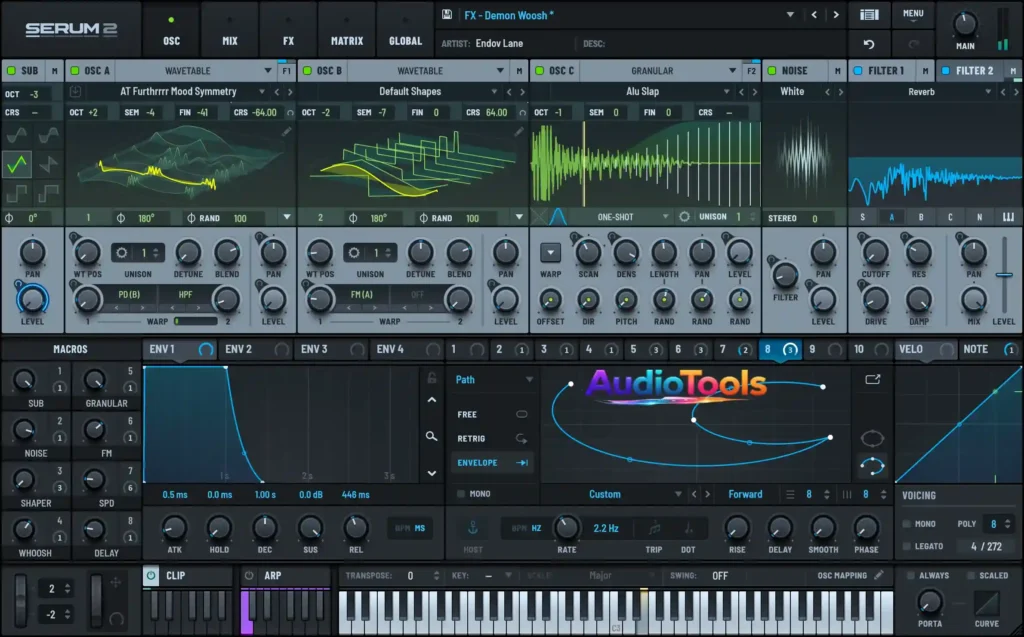
Task: Click the anchor Host sync icon in the LFO panel
Action: 473,526
